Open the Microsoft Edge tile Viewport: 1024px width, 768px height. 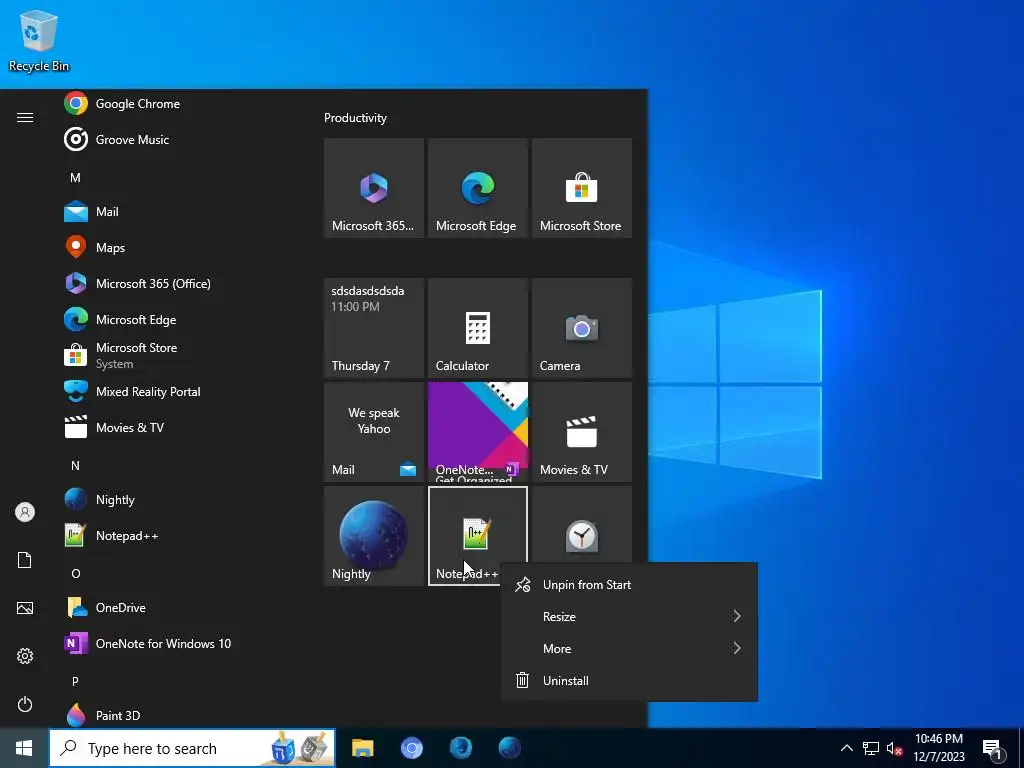(x=477, y=188)
